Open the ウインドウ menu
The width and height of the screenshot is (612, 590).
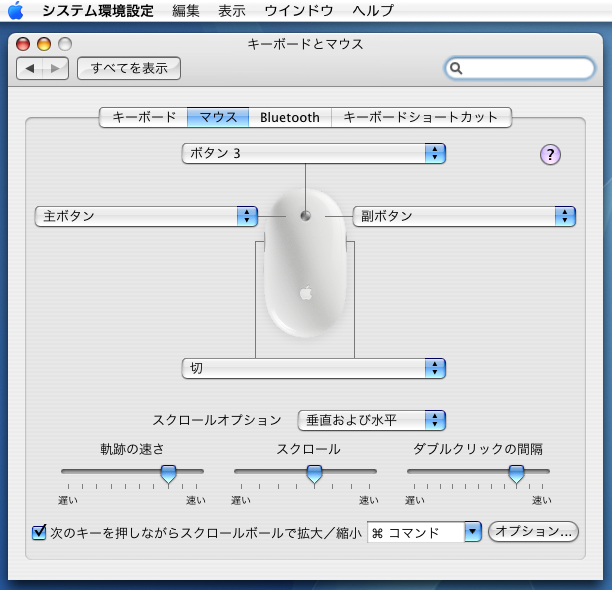coord(299,11)
